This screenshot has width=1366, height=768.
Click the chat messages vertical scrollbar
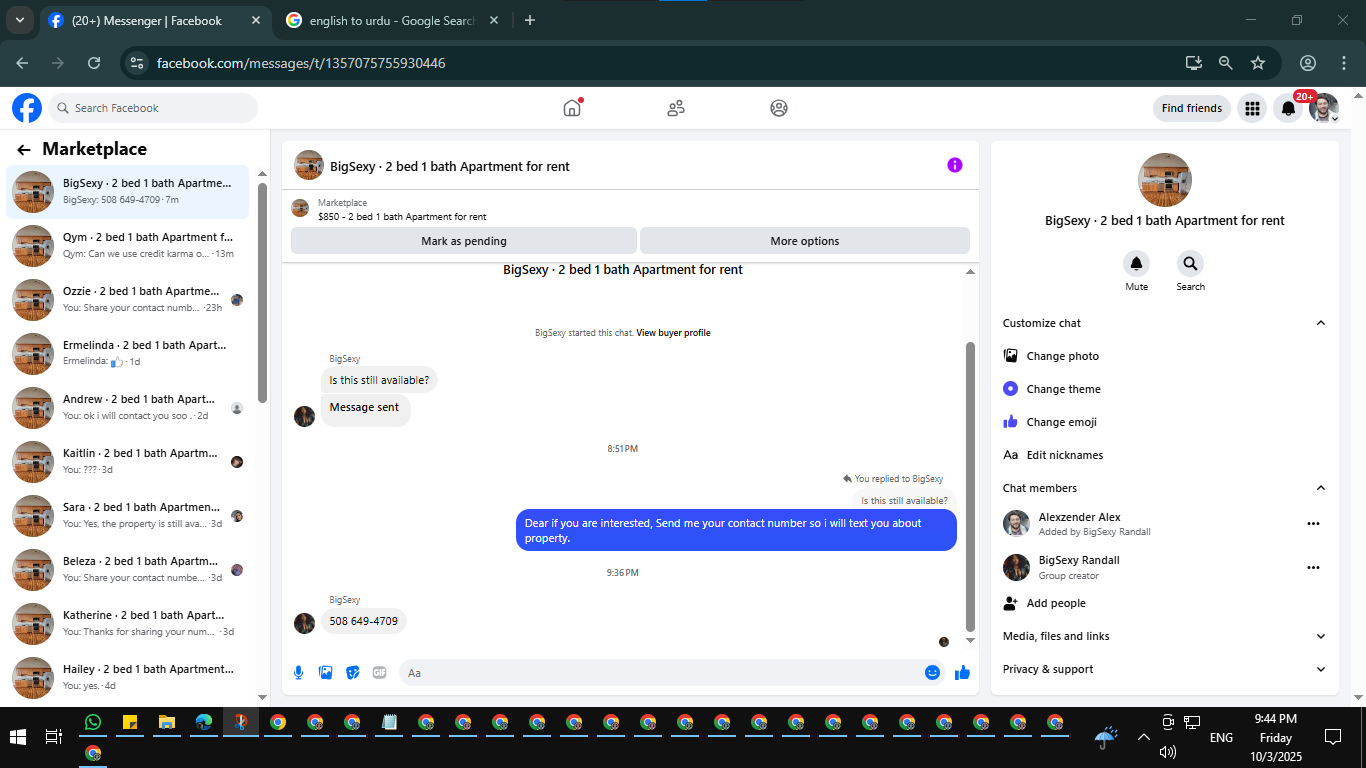(x=969, y=486)
